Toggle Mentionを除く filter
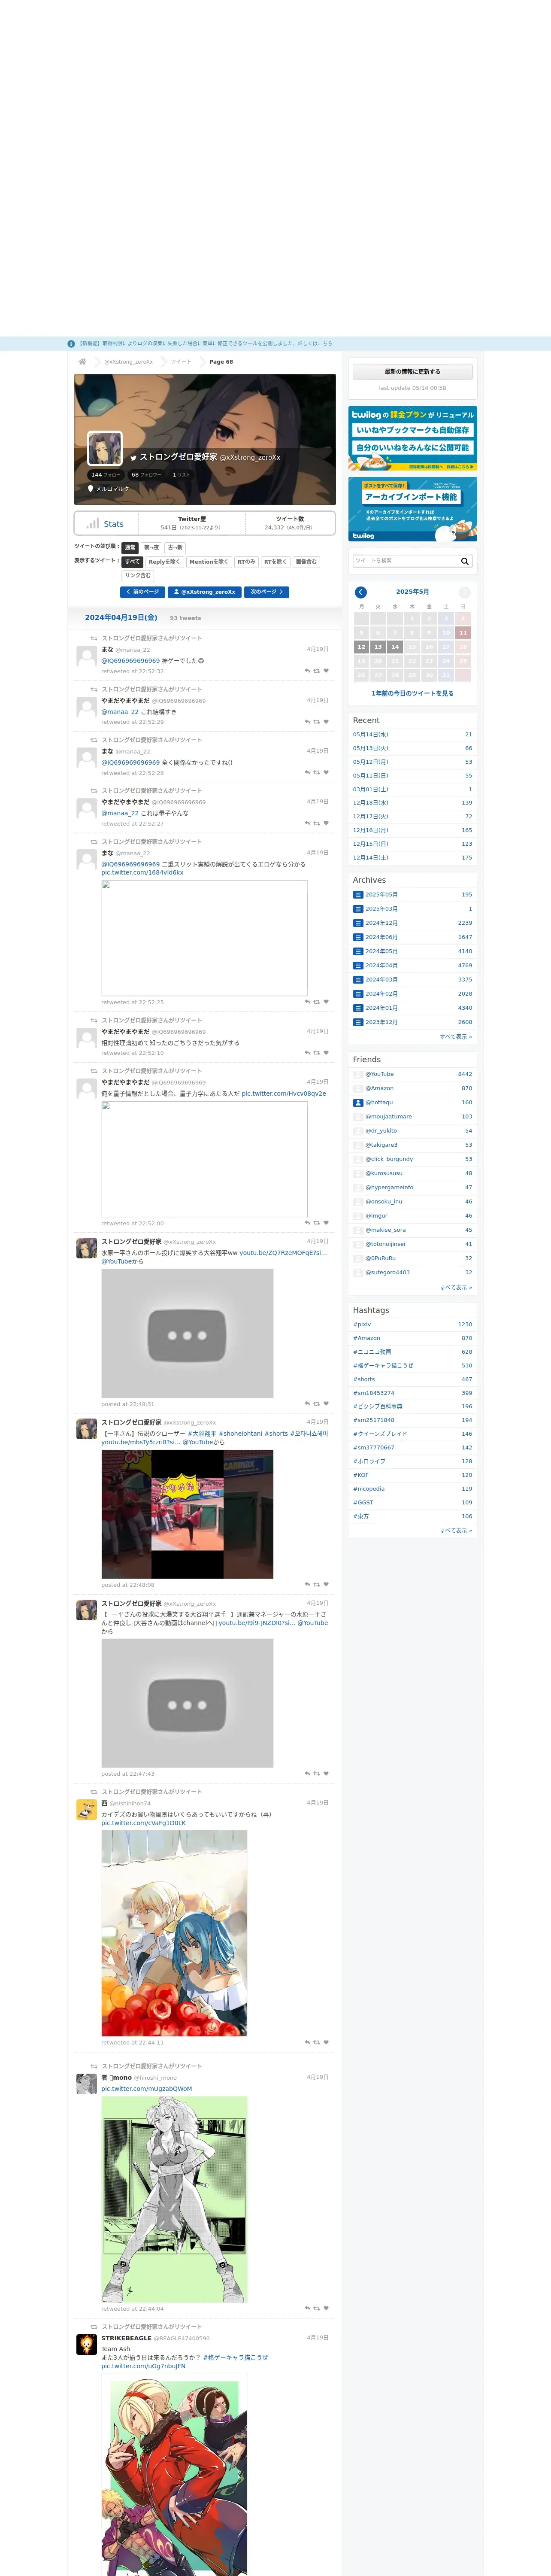Image resolution: width=551 pixels, height=2576 pixels. pyautogui.click(x=209, y=562)
